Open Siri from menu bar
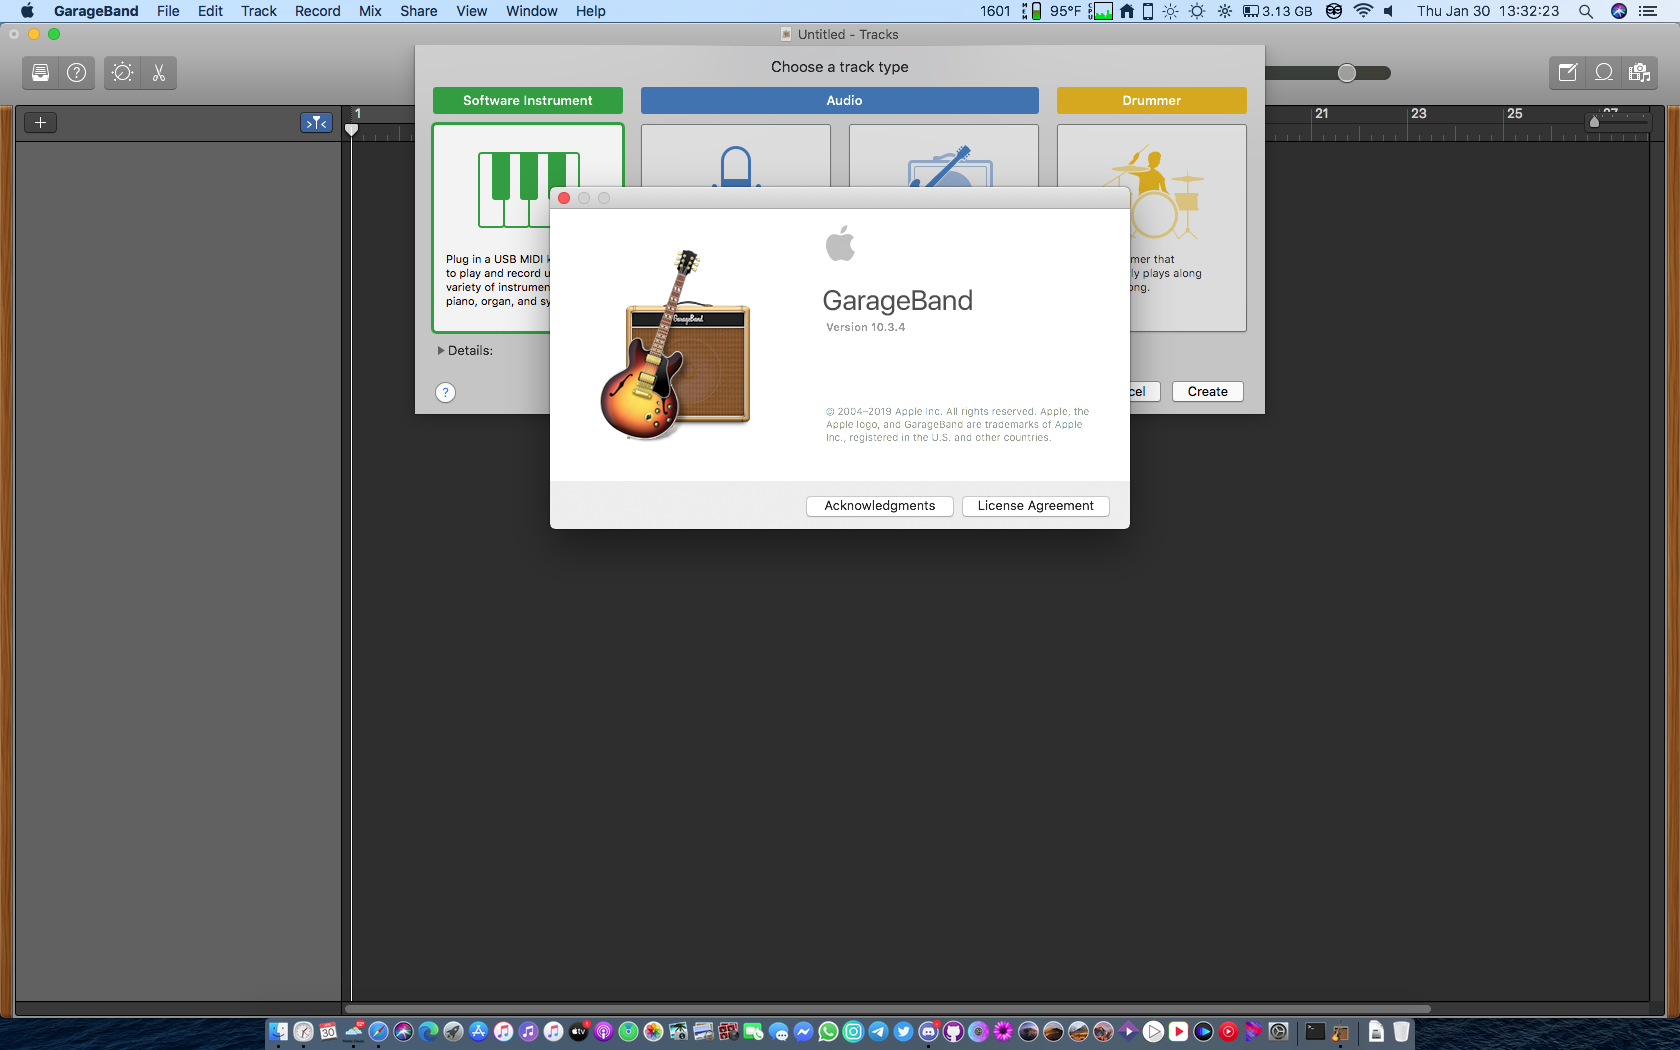This screenshot has width=1680, height=1050. (1619, 11)
